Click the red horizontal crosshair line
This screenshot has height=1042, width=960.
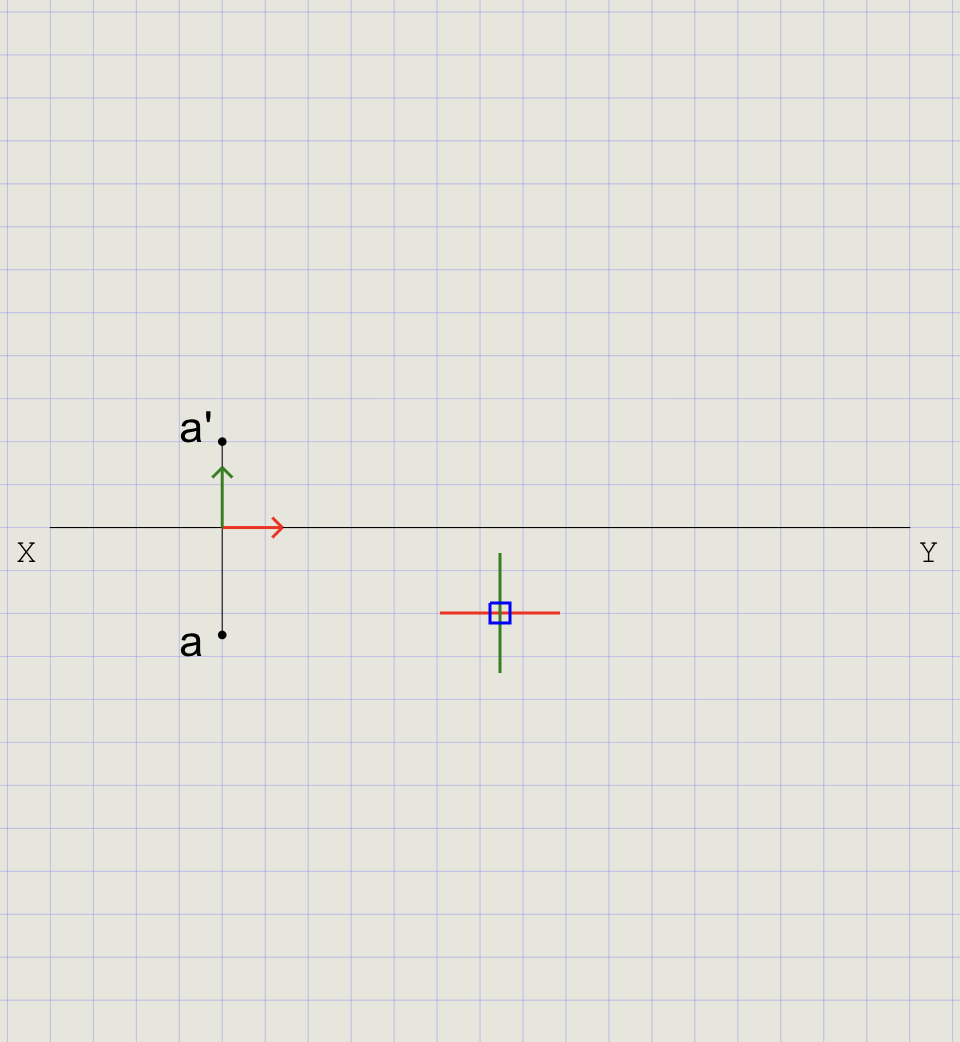465,612
